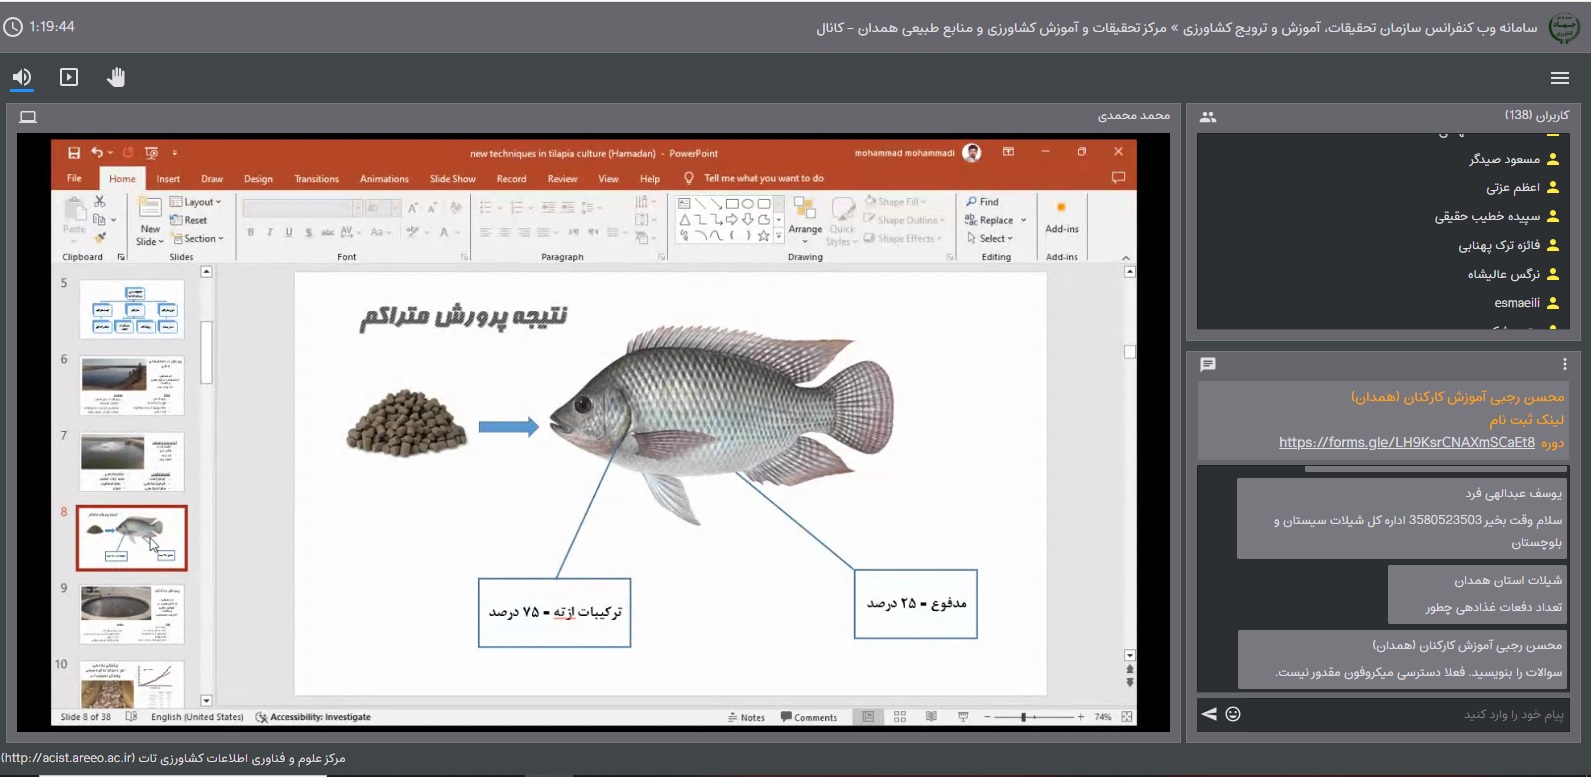The width and height of the screenshot is (1591, 777).
Task: Raise hand in the web conference
Action: click(116, 77)
